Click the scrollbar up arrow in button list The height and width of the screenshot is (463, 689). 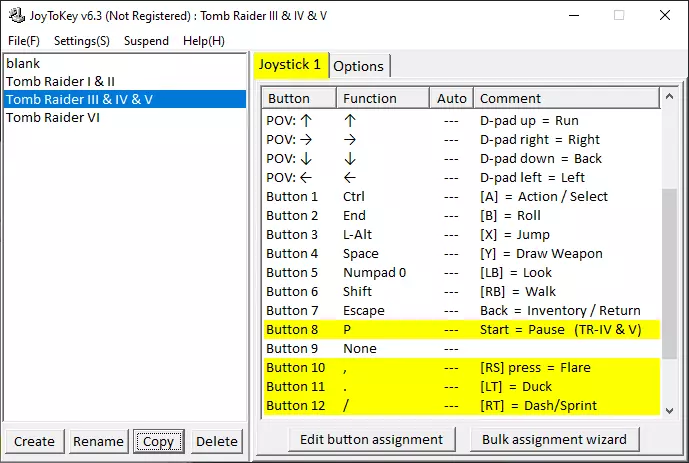click(x=669, y=96)
